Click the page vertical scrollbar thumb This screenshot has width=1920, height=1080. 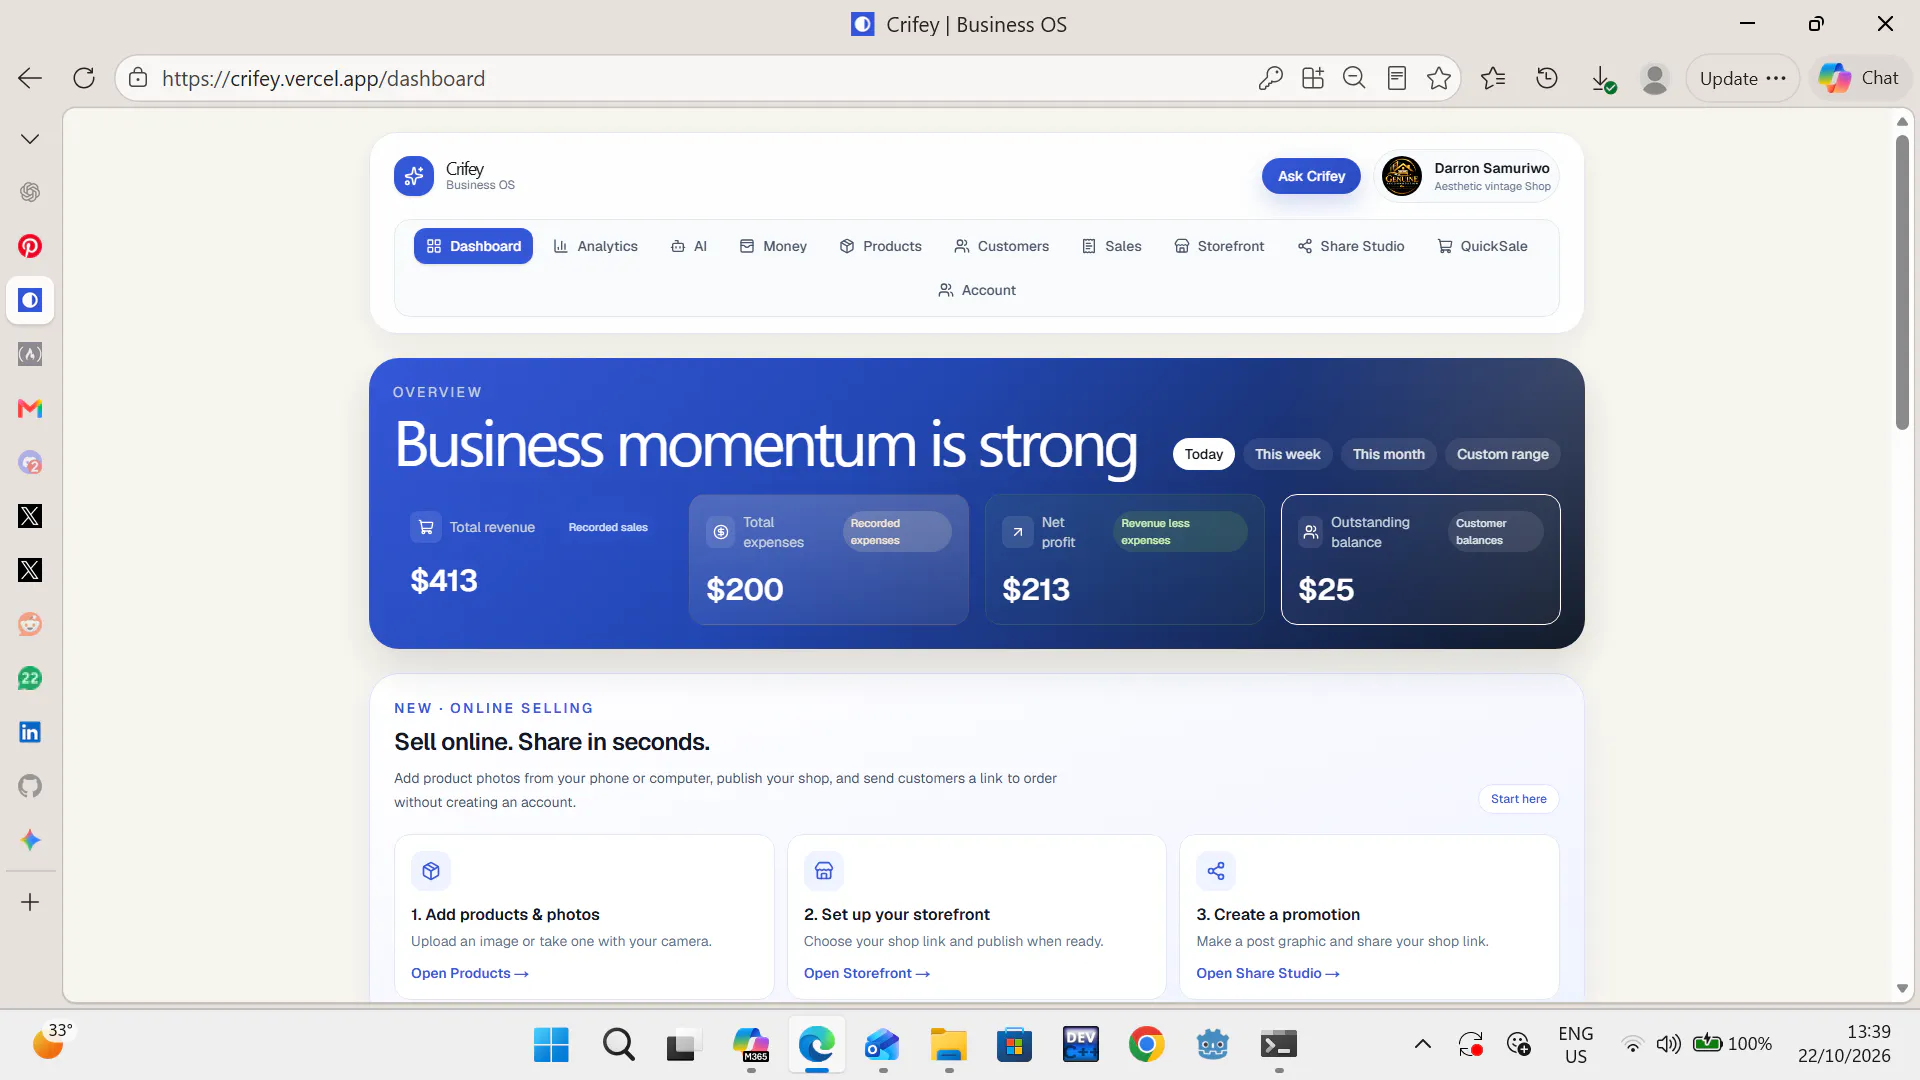point(1902,283)
